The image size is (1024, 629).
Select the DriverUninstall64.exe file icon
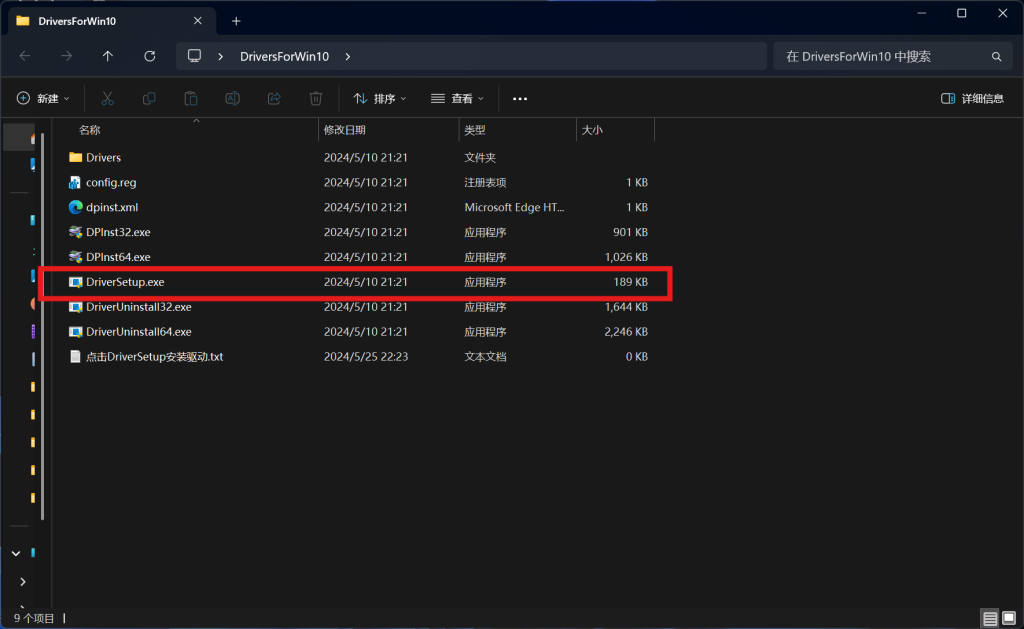[76, 332]
